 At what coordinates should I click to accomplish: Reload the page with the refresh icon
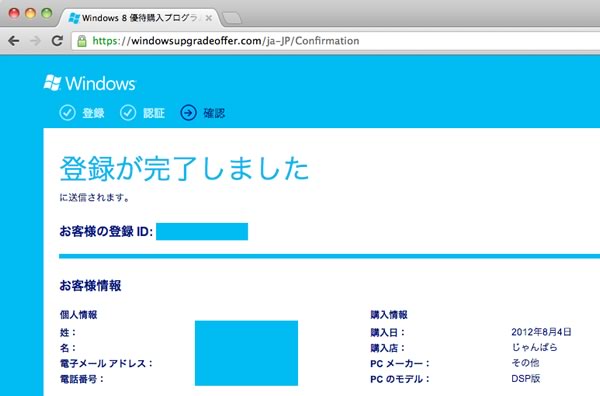pos(57,41)
